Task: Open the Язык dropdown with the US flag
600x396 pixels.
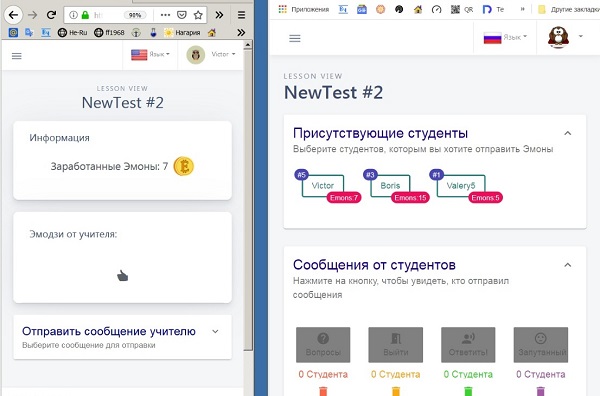Action: (150, 55)
